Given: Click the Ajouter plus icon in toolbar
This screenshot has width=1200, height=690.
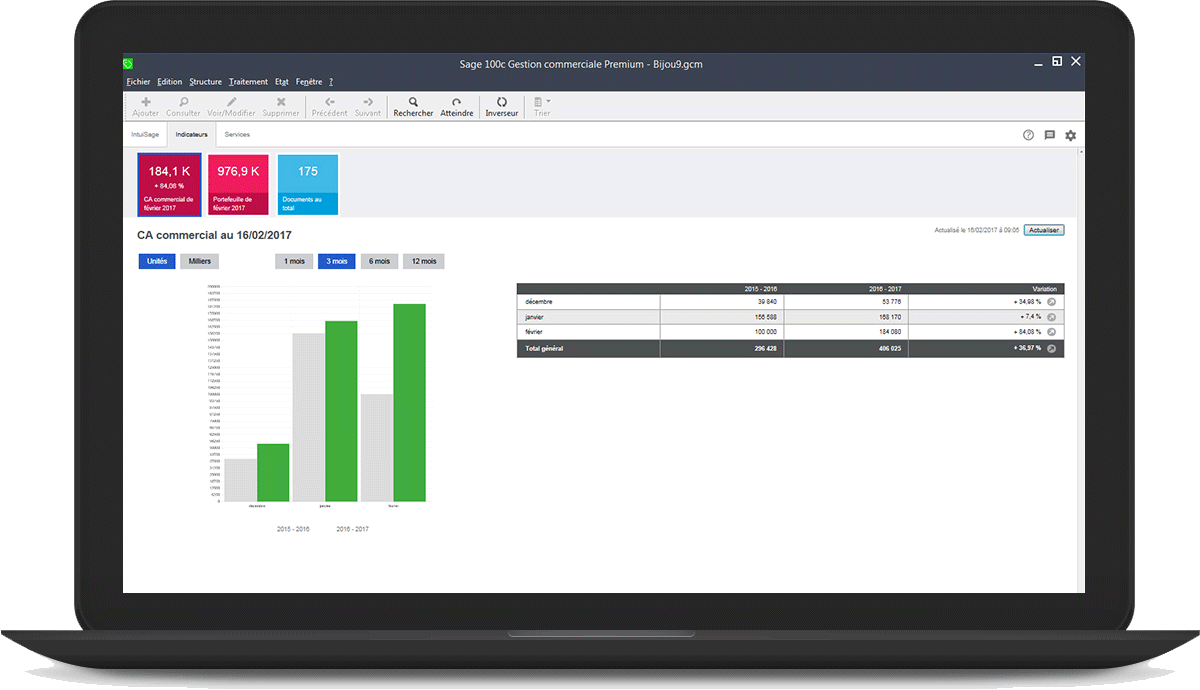Looking at the screenshot, I should (x=146, y=102).
